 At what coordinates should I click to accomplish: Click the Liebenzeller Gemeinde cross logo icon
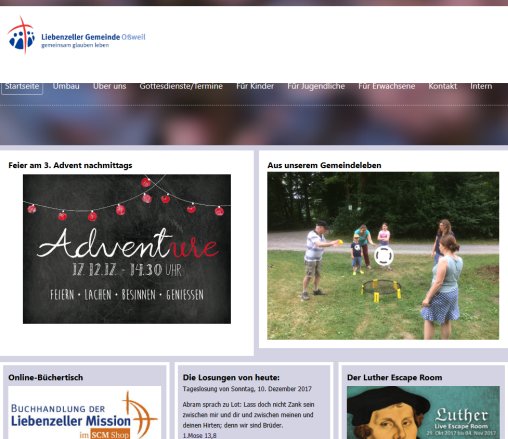(x=22, y=36)
